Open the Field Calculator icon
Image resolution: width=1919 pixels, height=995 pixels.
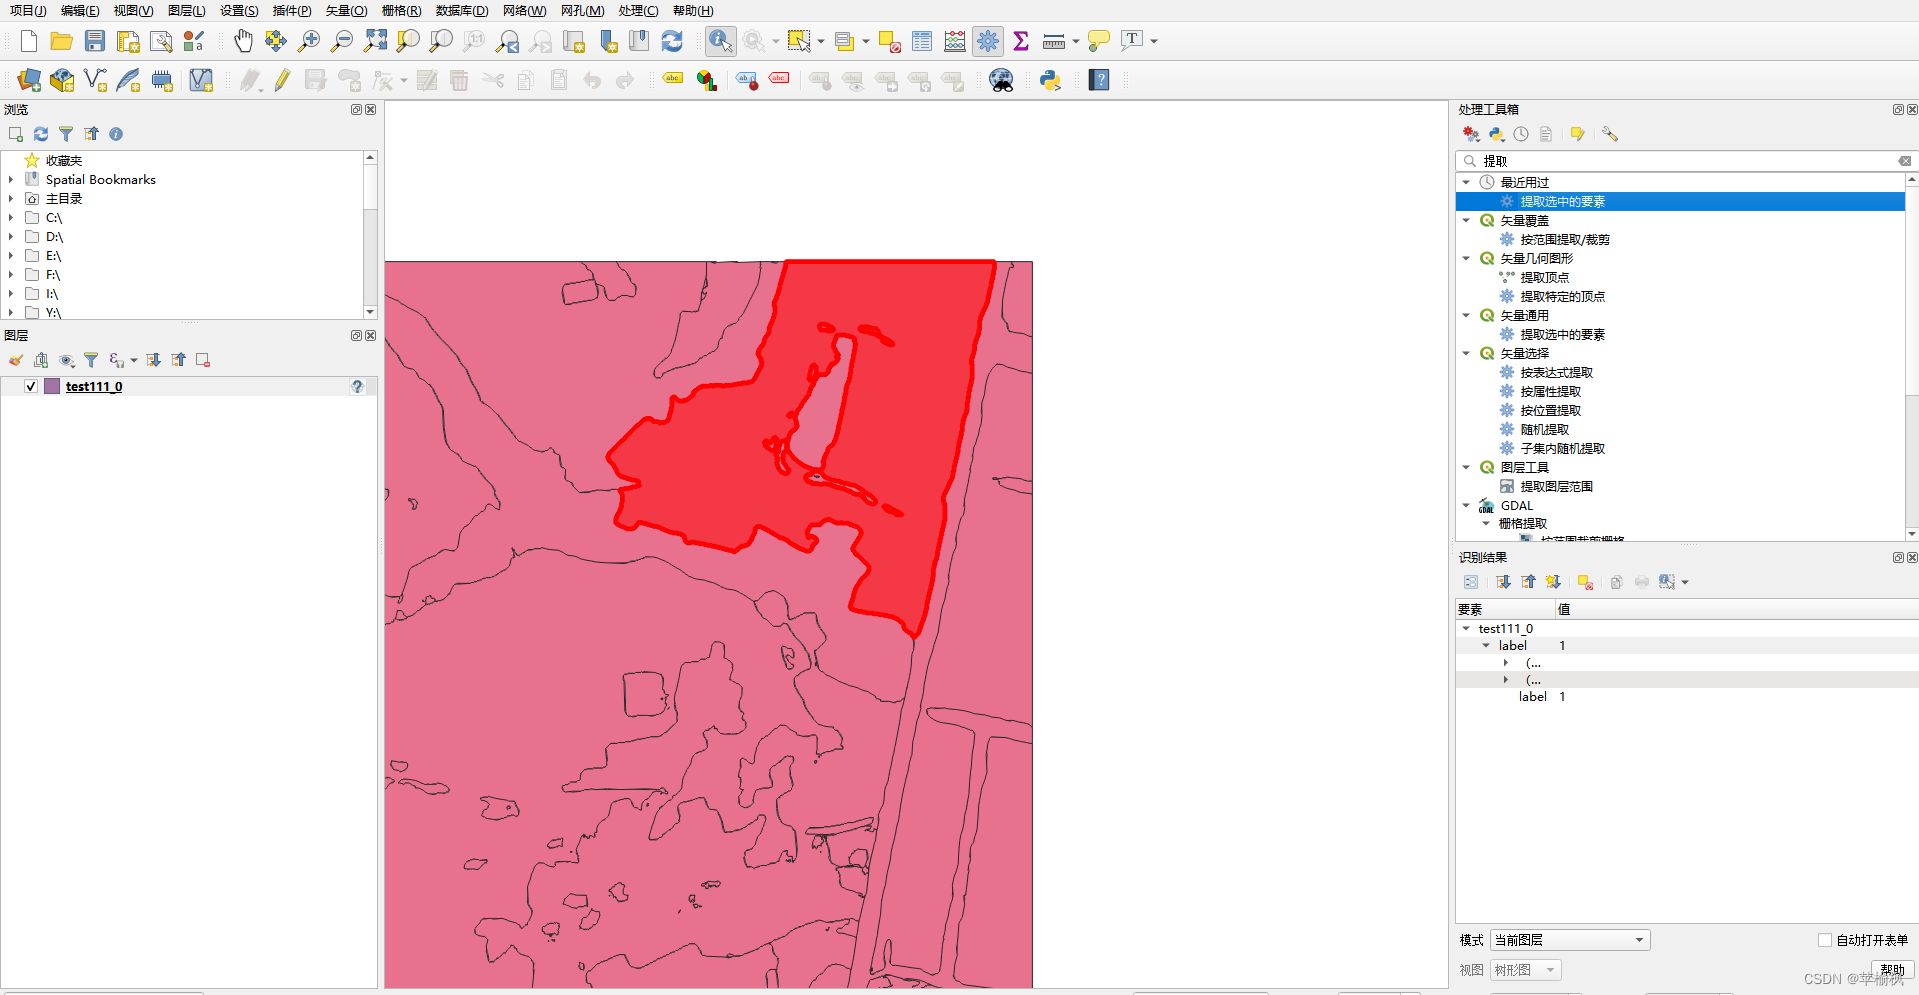[954, 41]
